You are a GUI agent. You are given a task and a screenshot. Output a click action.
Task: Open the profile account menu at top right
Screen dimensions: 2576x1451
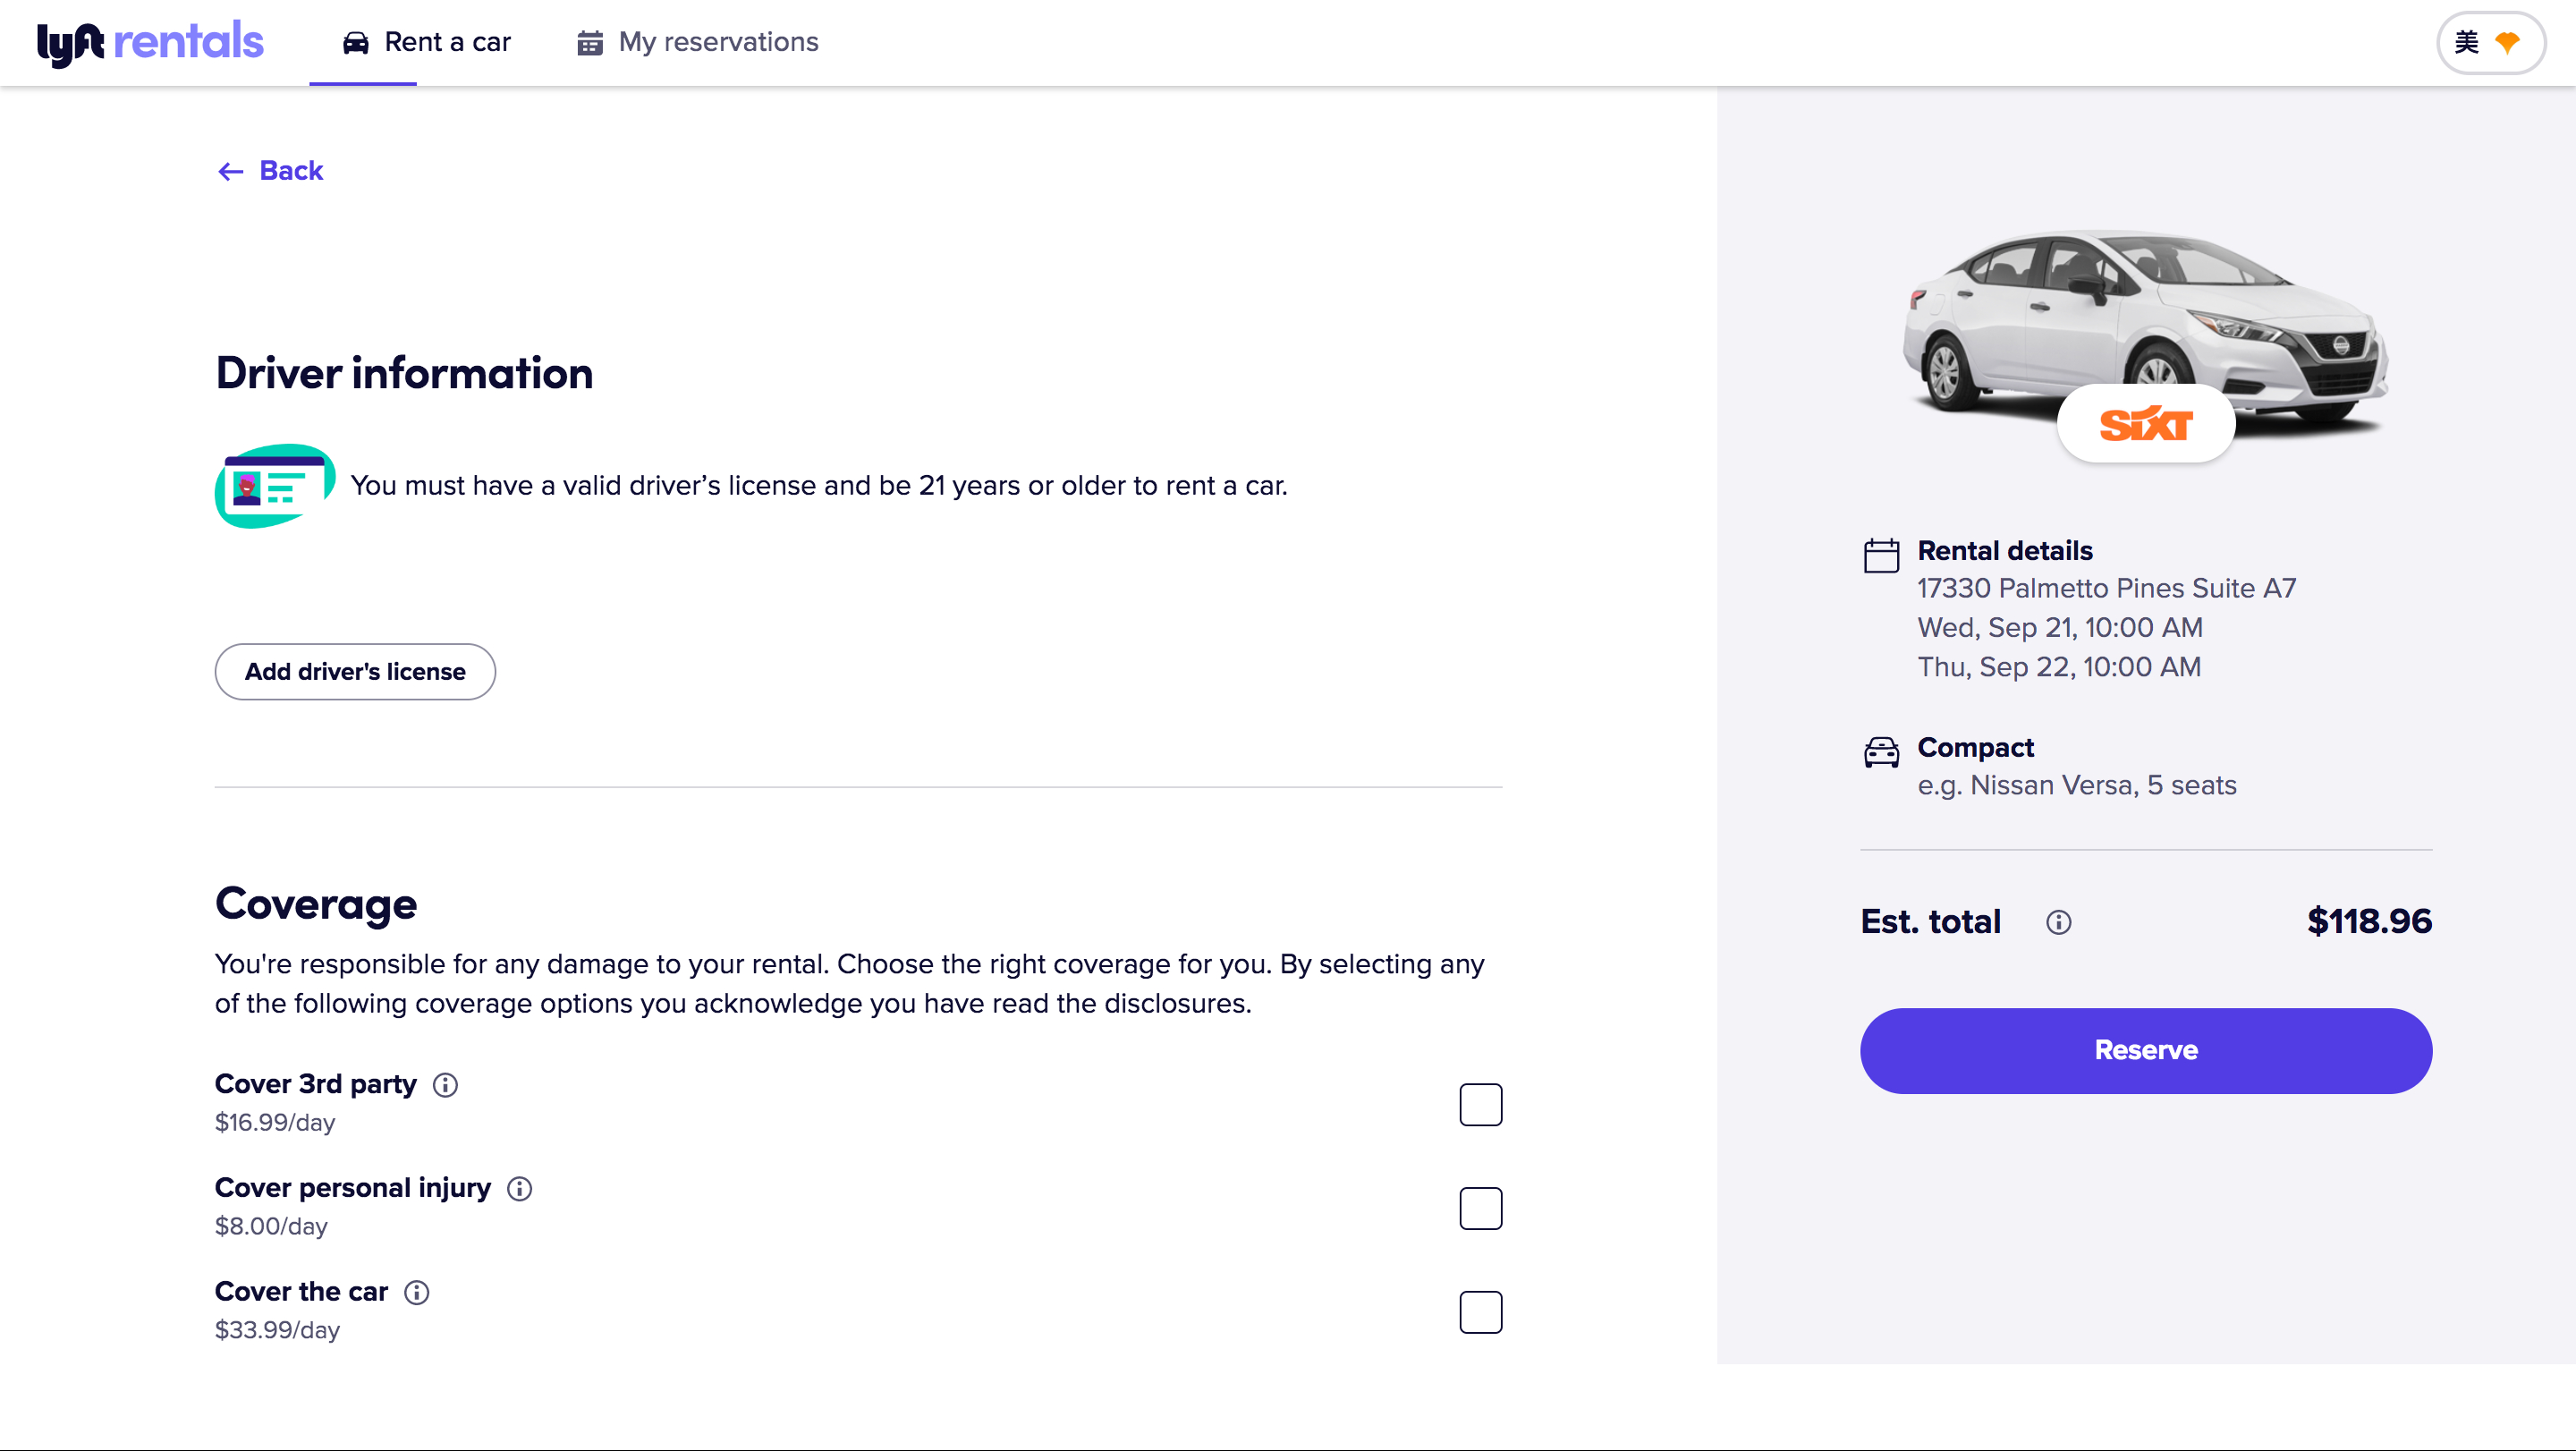pyautogui.click(x=2489, y=42)
